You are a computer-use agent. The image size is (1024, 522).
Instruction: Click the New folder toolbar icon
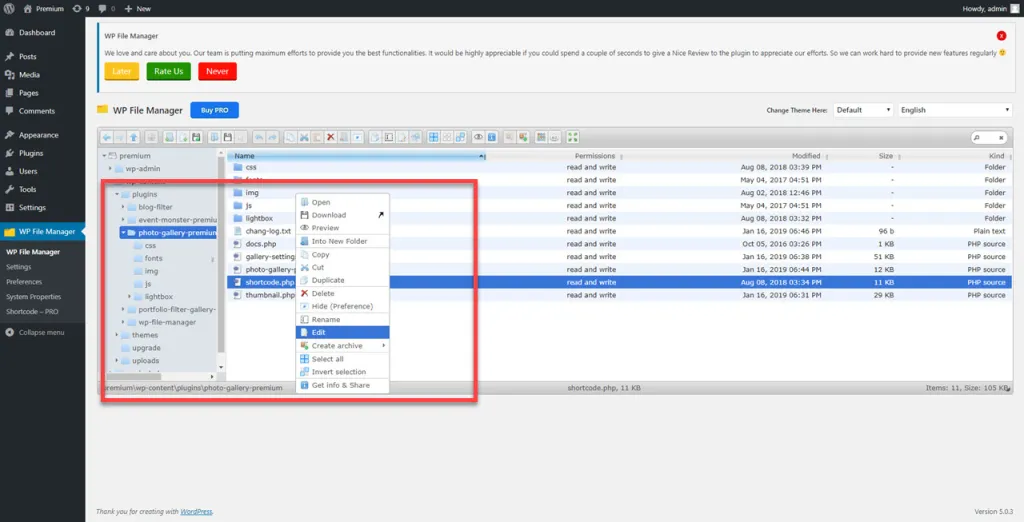[170, 137]
